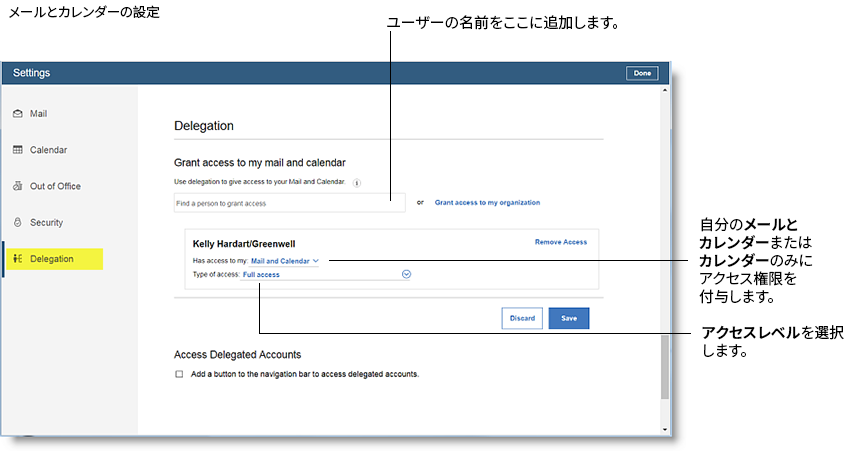Screen dimensions: 860x451
Task: Open the Out of Office settings
Action: pos(55,186)
